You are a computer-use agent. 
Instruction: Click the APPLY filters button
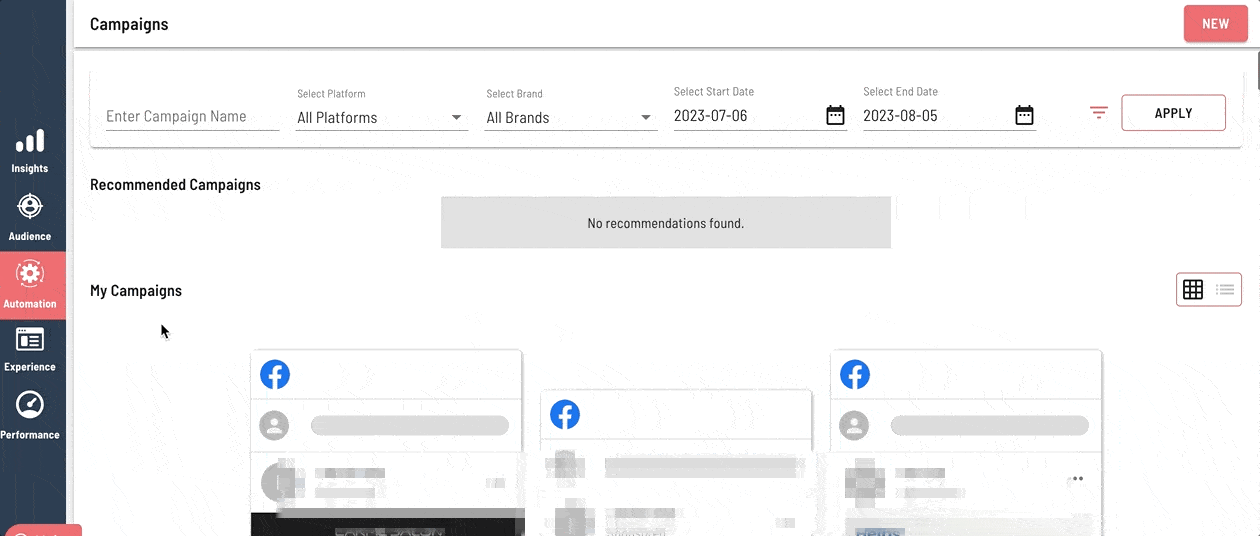(1173, 113)
